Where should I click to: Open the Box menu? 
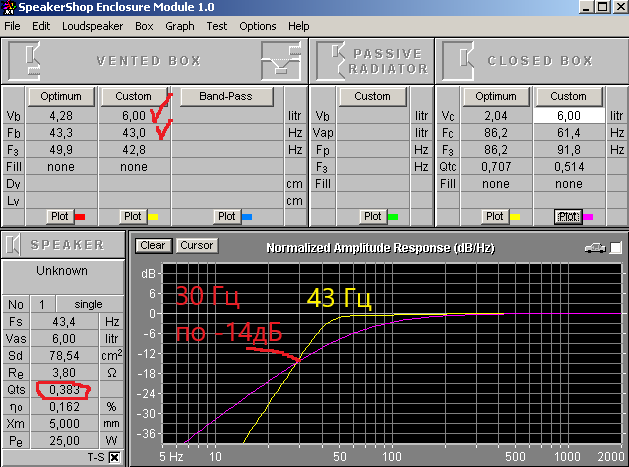(x=144, y=26)
